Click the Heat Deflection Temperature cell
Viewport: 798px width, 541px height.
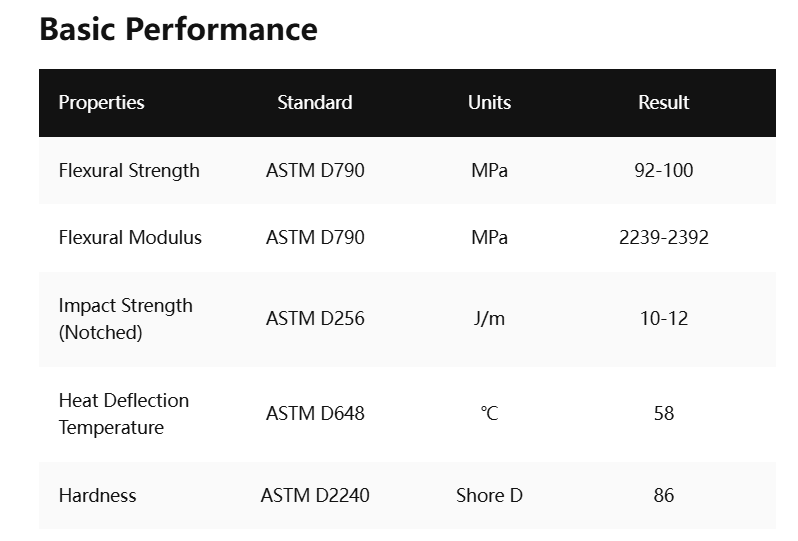124,414
